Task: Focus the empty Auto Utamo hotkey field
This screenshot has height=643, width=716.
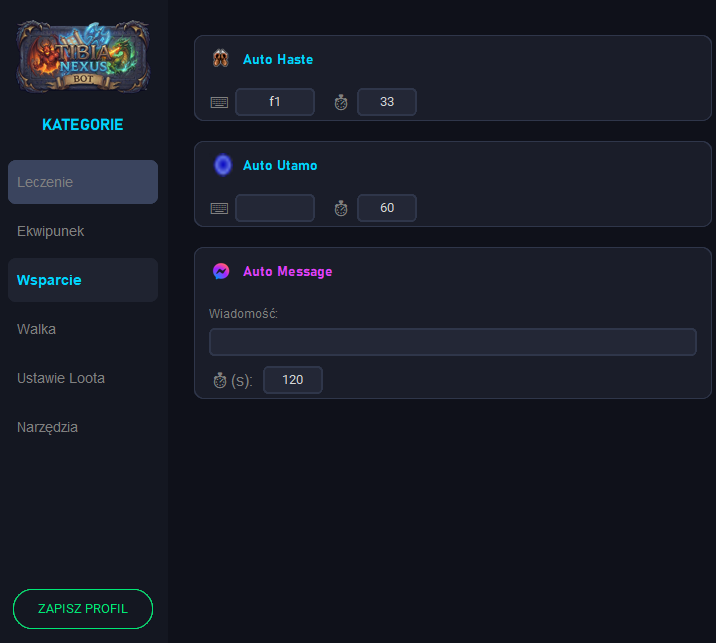Action: click(275, 208)
